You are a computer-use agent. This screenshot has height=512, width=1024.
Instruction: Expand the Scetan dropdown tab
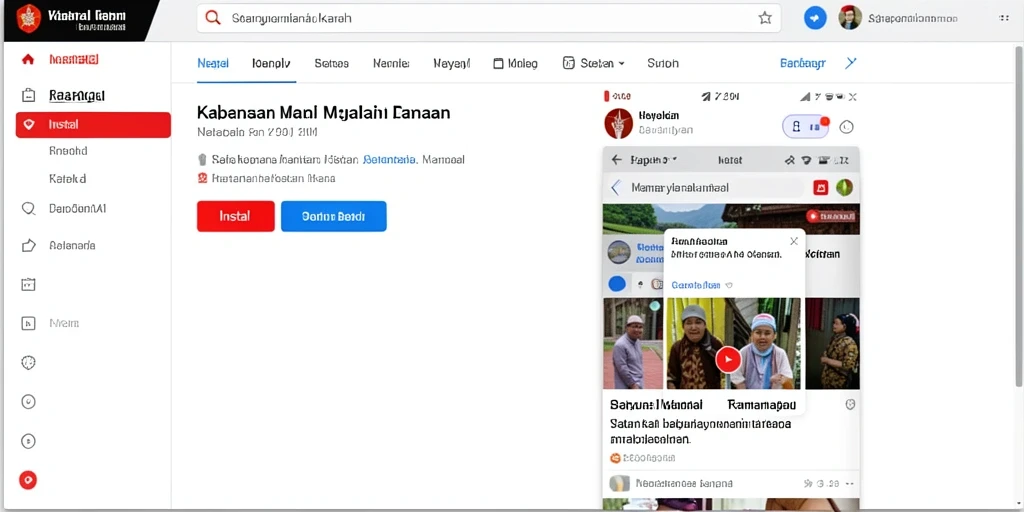(594, 63)
